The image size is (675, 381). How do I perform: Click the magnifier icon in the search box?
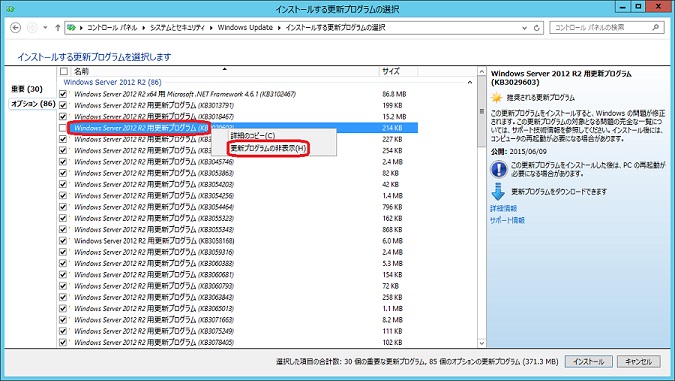tap(655, 27)
